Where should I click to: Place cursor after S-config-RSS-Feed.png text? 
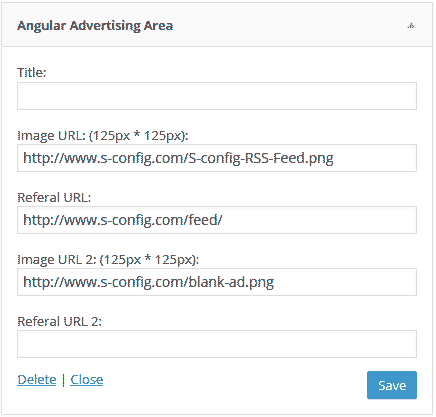[x=334, y=158]
